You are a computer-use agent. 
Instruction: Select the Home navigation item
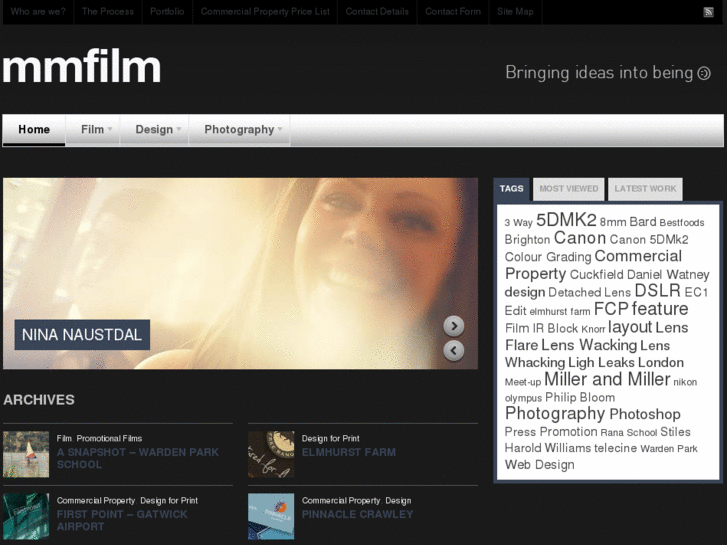coord(34,129)
